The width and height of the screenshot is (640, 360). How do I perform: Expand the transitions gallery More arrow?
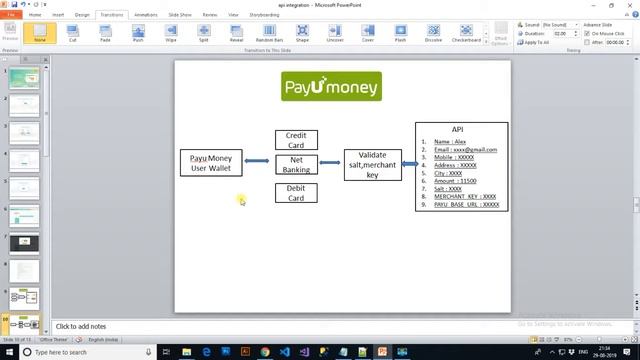coord(486,42)
